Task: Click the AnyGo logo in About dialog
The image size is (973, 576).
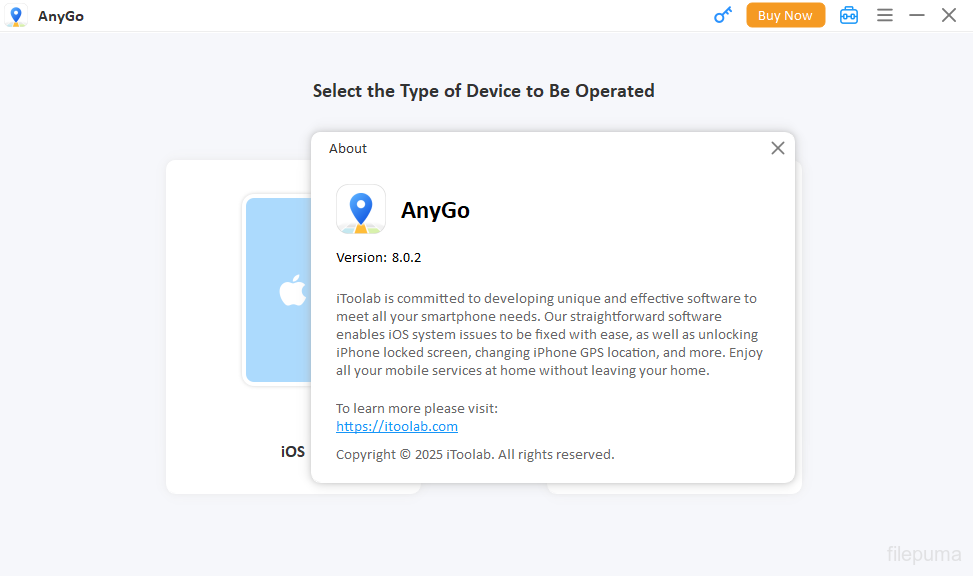Action: 361,209
